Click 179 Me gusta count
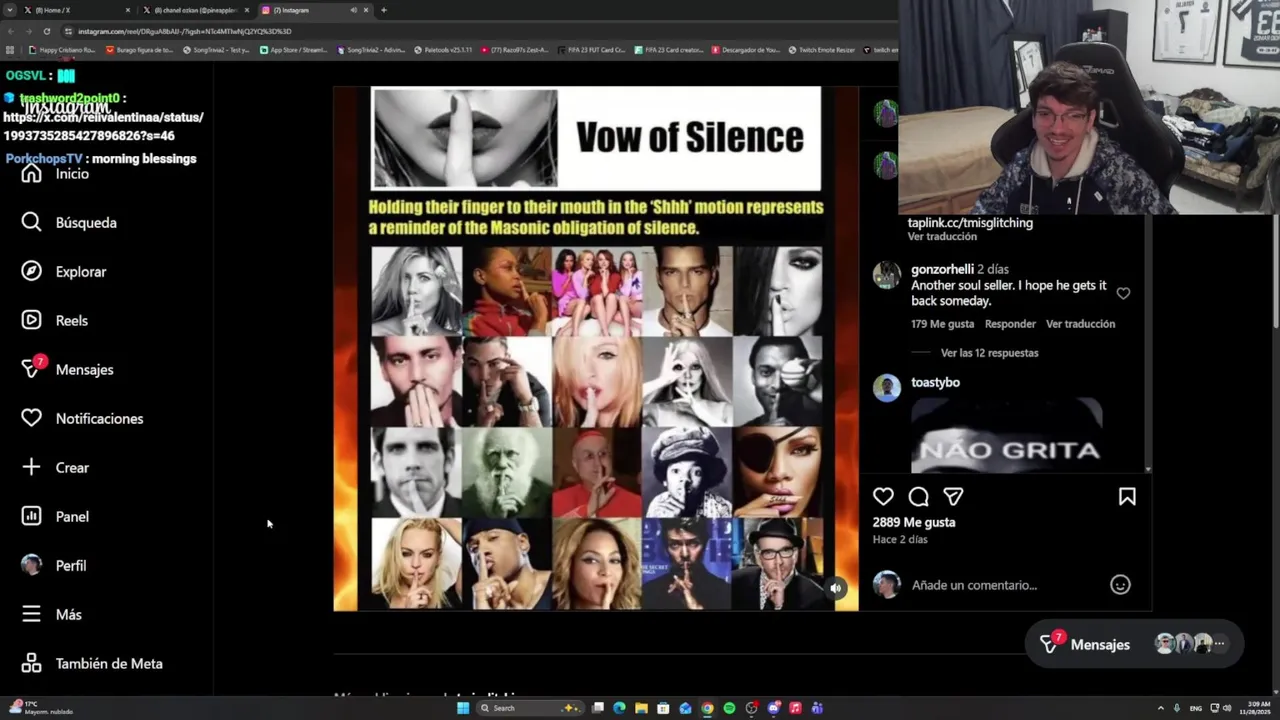 click(x=942, y=324)
